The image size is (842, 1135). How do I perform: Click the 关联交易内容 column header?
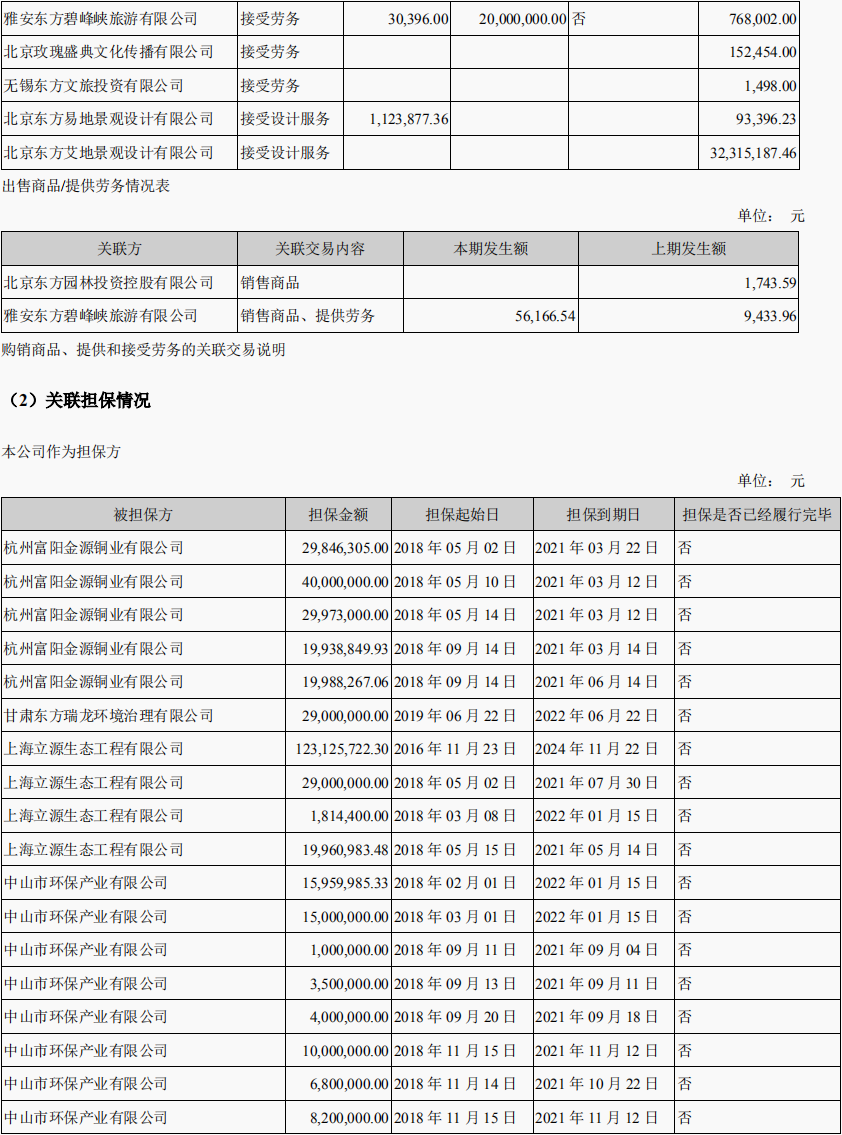tap(320, 249)
